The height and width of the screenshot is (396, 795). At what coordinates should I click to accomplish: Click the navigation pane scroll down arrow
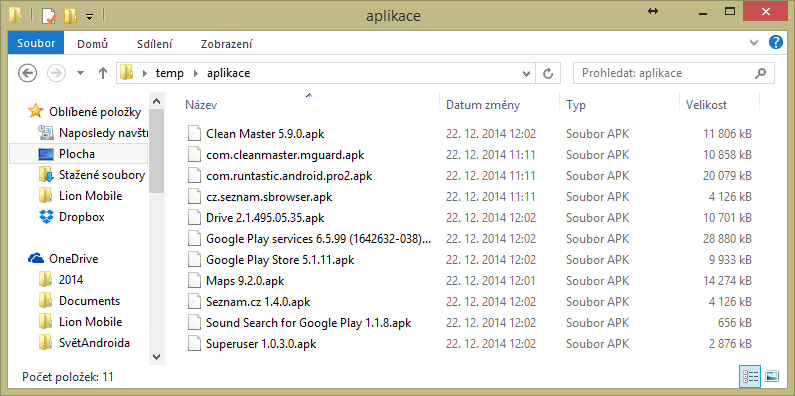click(x=156, y=357)
